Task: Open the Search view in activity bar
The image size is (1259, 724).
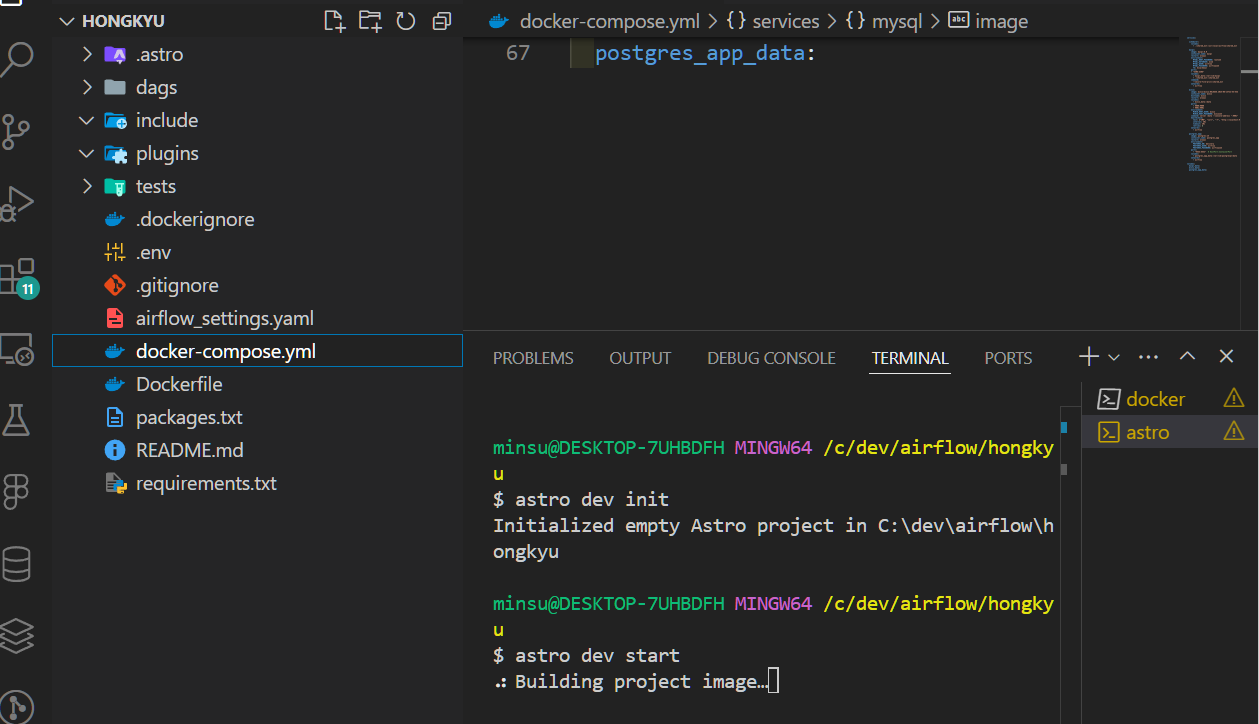Action: click(17, 59)
